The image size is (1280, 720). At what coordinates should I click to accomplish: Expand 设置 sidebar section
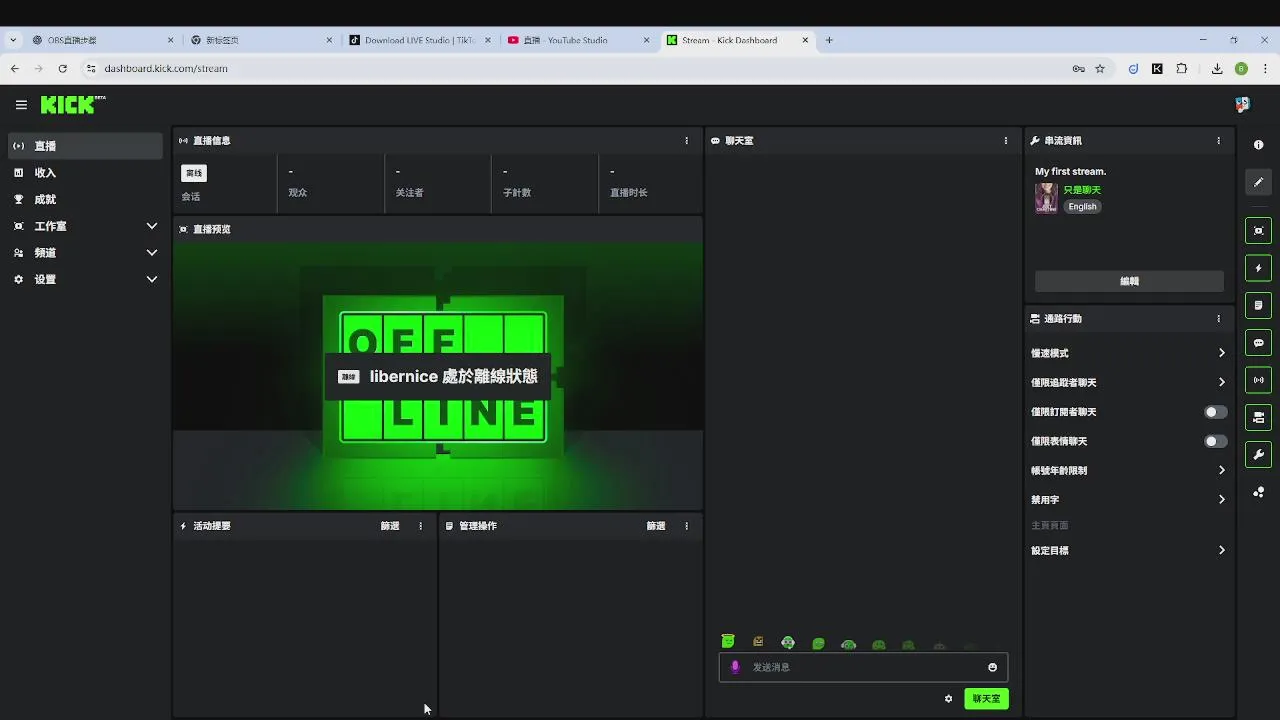85,279
